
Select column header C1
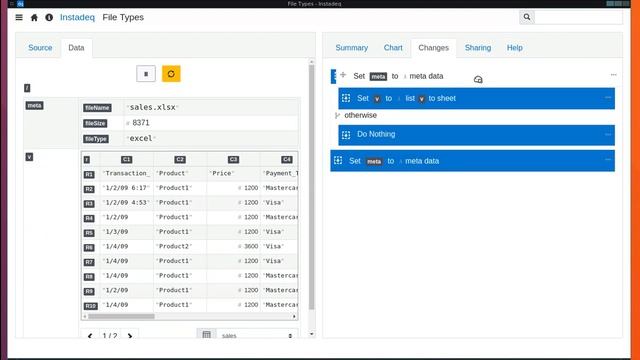127,160
